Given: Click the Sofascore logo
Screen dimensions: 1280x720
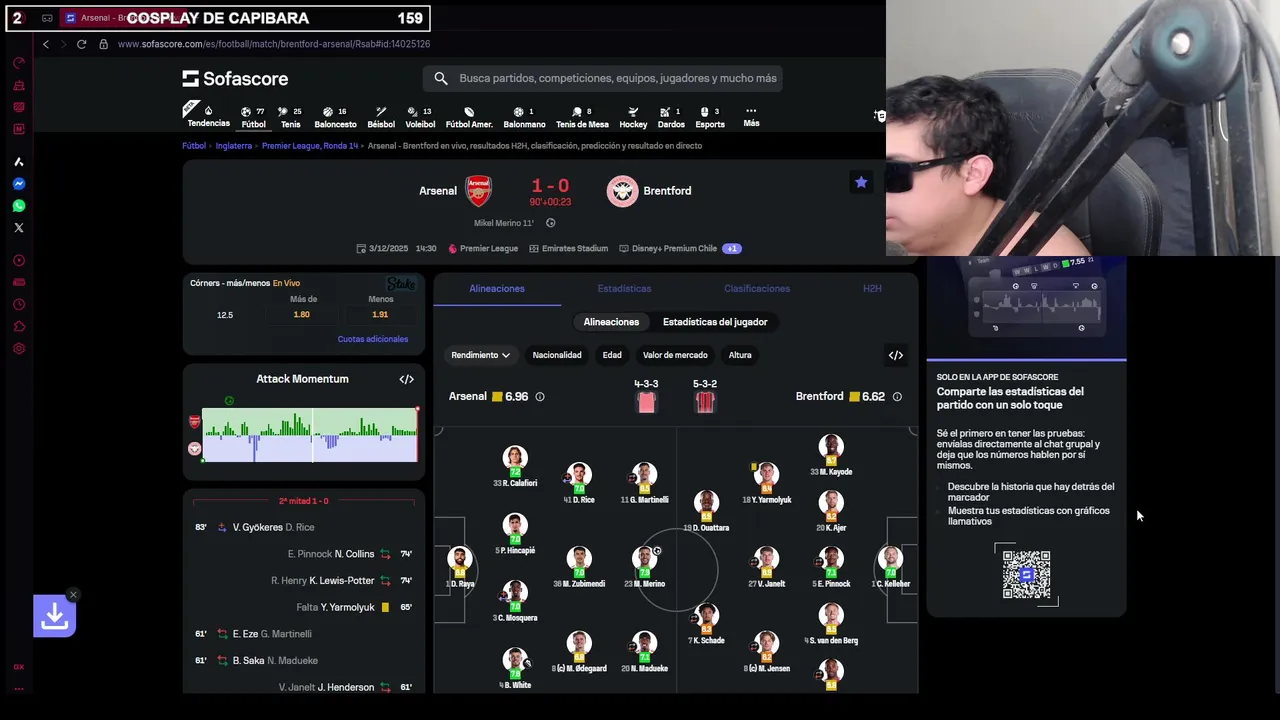Looking at the screenshot, I should coord(235,78).
